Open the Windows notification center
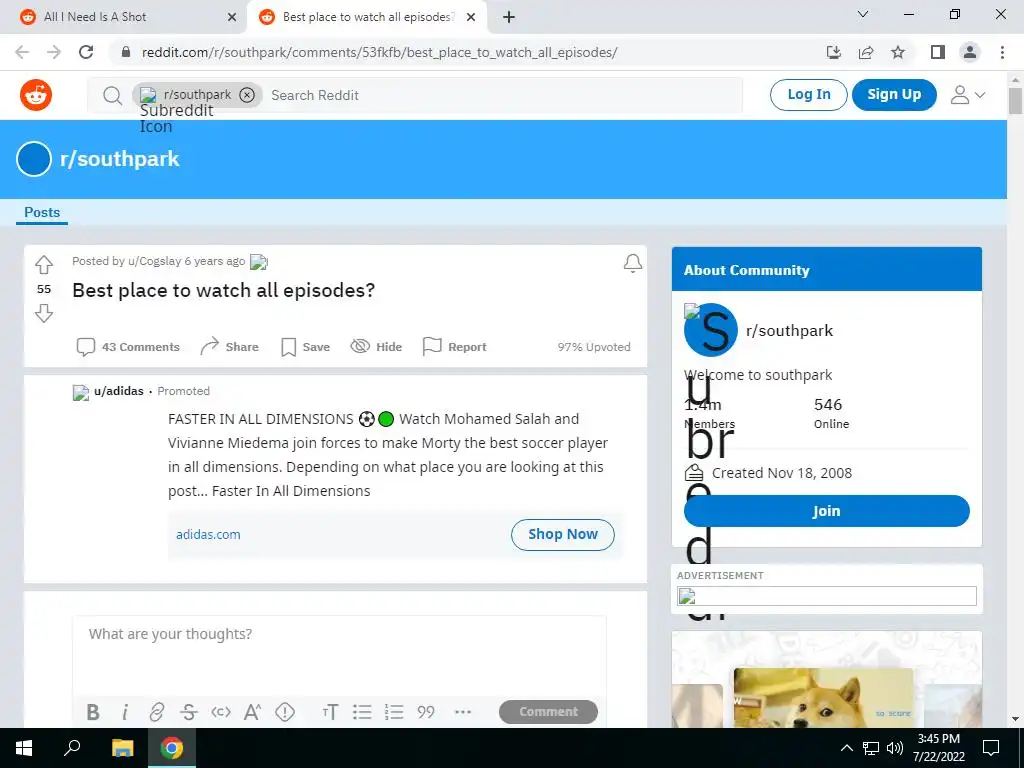1024x768 pixels. coord(991,748)
